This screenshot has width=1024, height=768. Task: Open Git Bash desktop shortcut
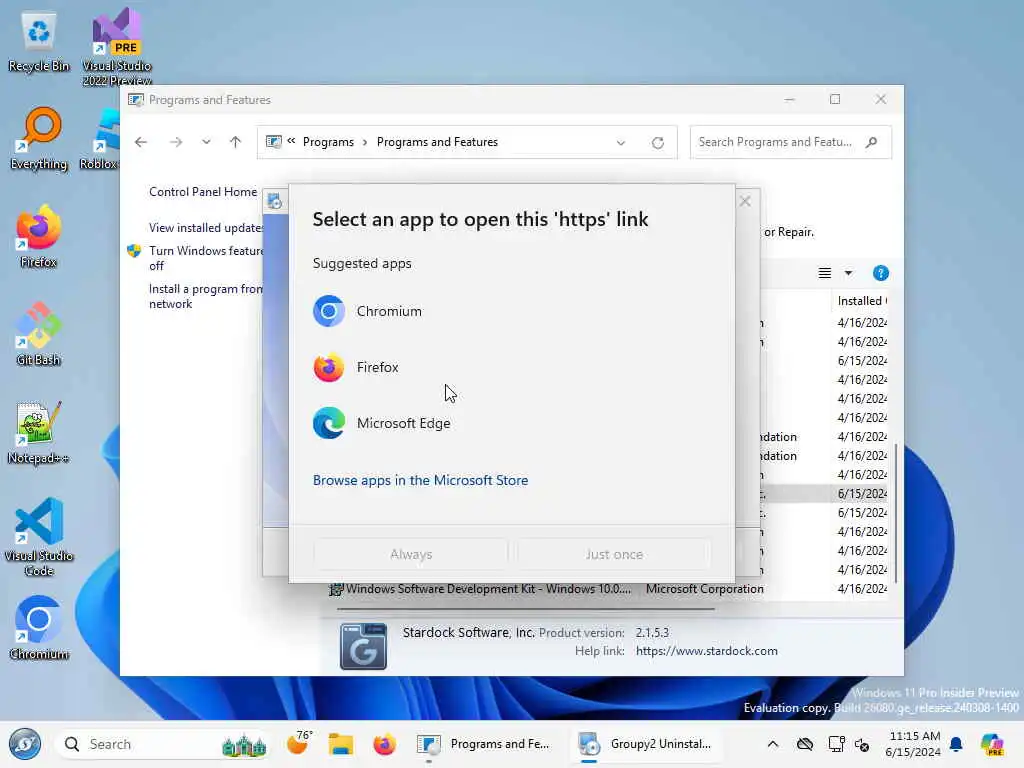coord(39,335)
